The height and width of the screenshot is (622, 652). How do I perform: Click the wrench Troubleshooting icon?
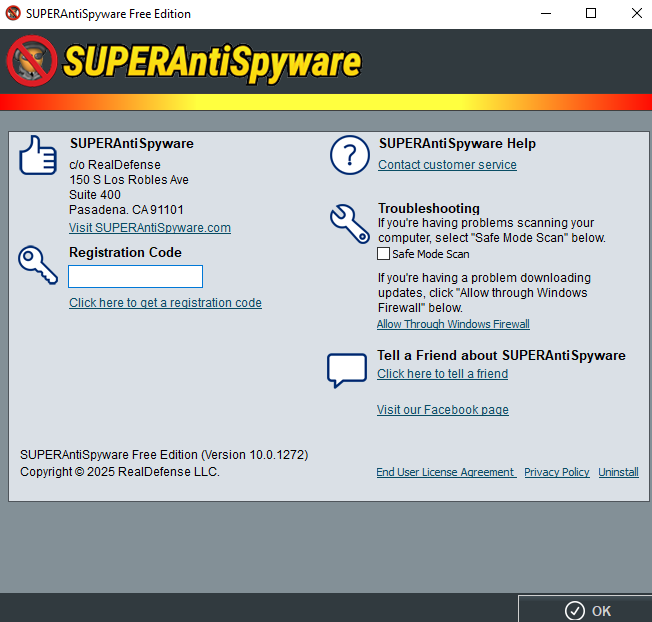tap(350, 223)
